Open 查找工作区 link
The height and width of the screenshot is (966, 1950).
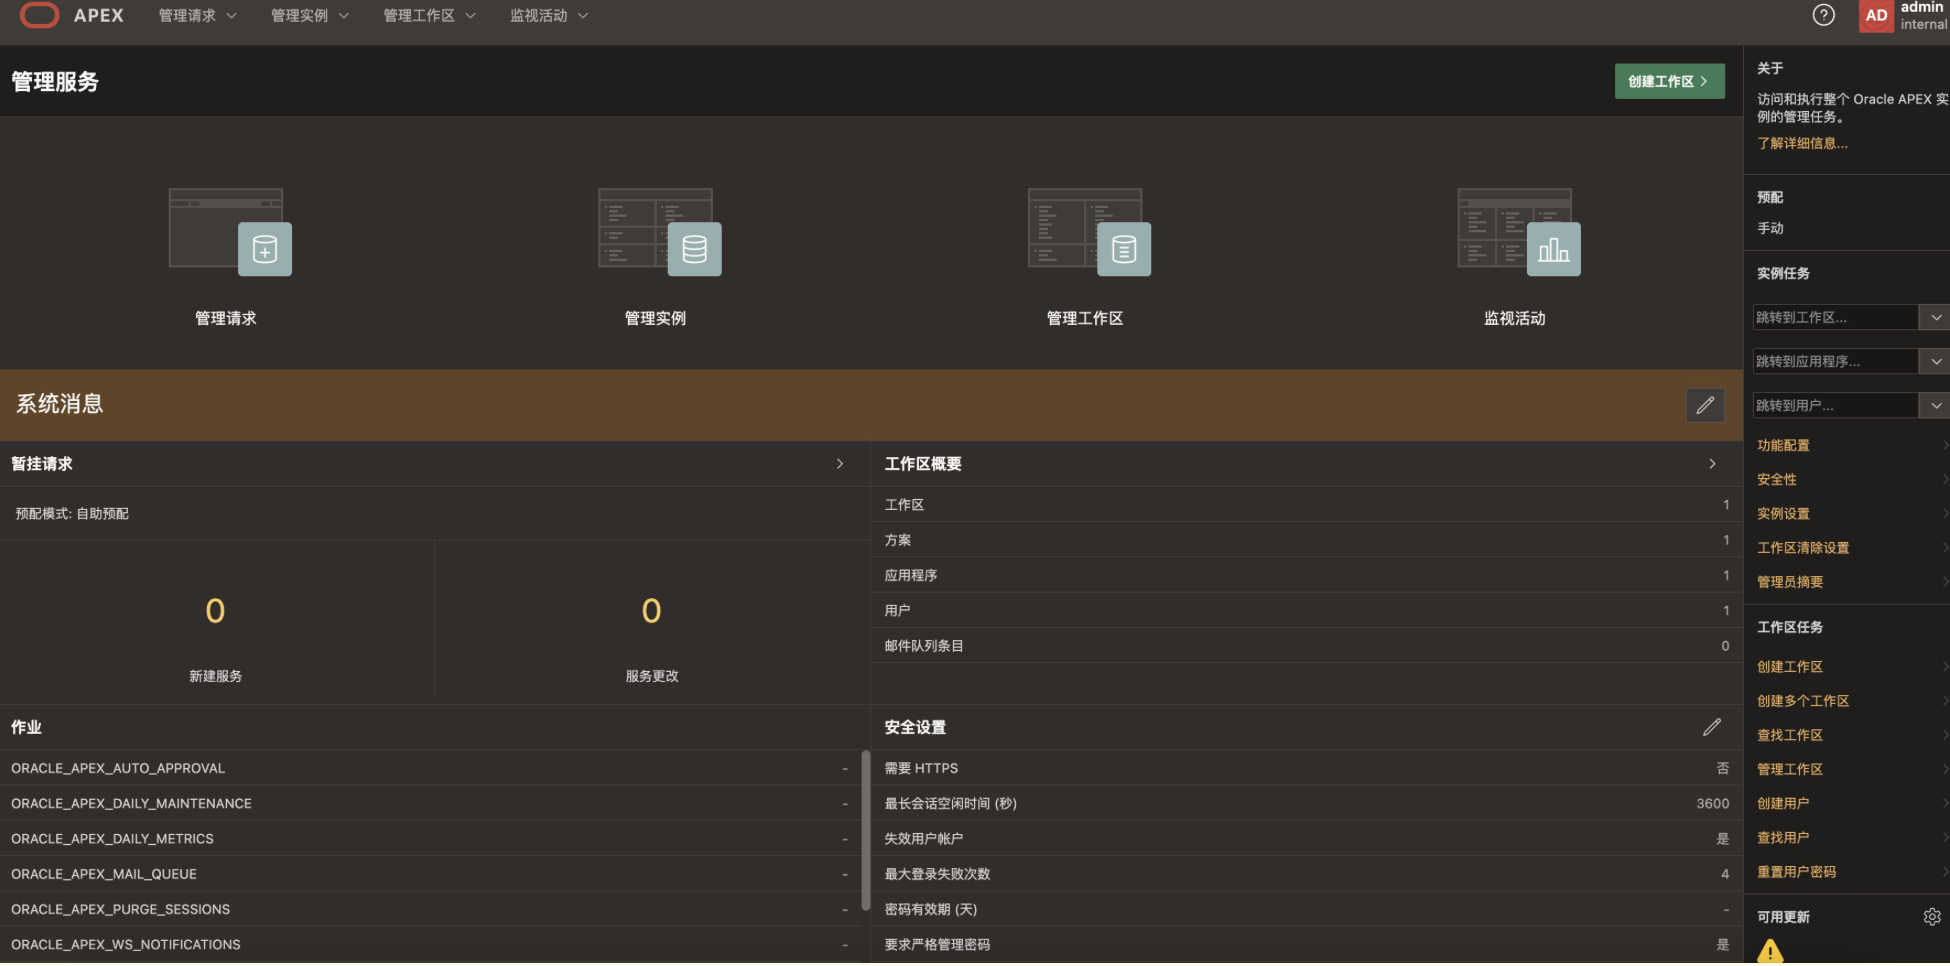point(1790,735)
